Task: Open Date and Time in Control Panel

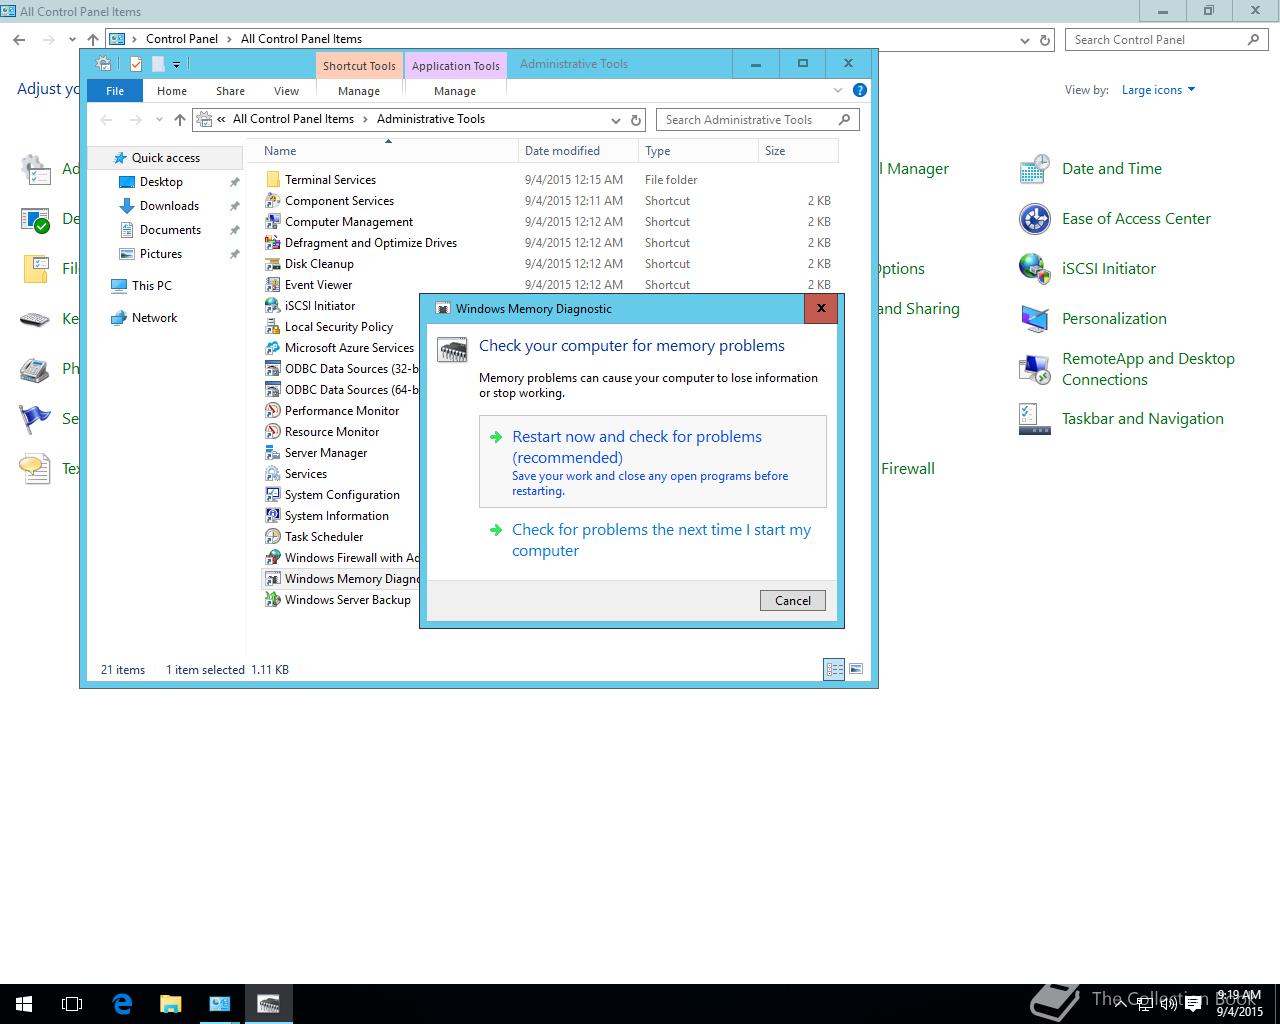Action: coord(1034,169)
